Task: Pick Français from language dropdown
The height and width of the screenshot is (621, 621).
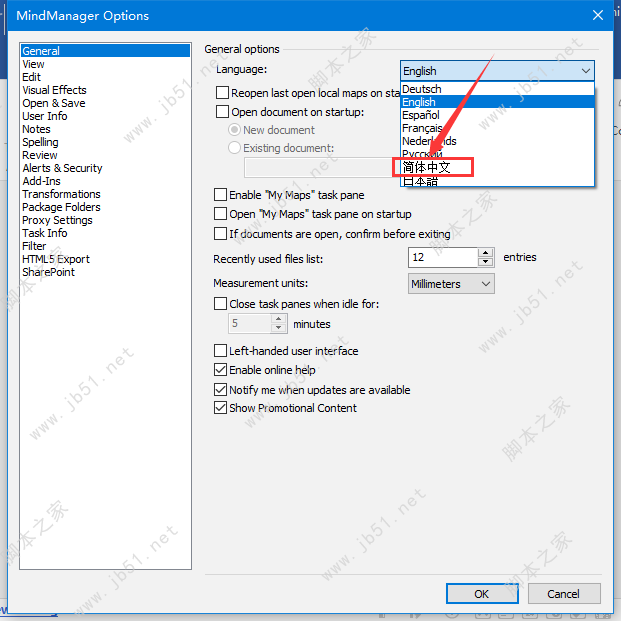Action: 497,128
